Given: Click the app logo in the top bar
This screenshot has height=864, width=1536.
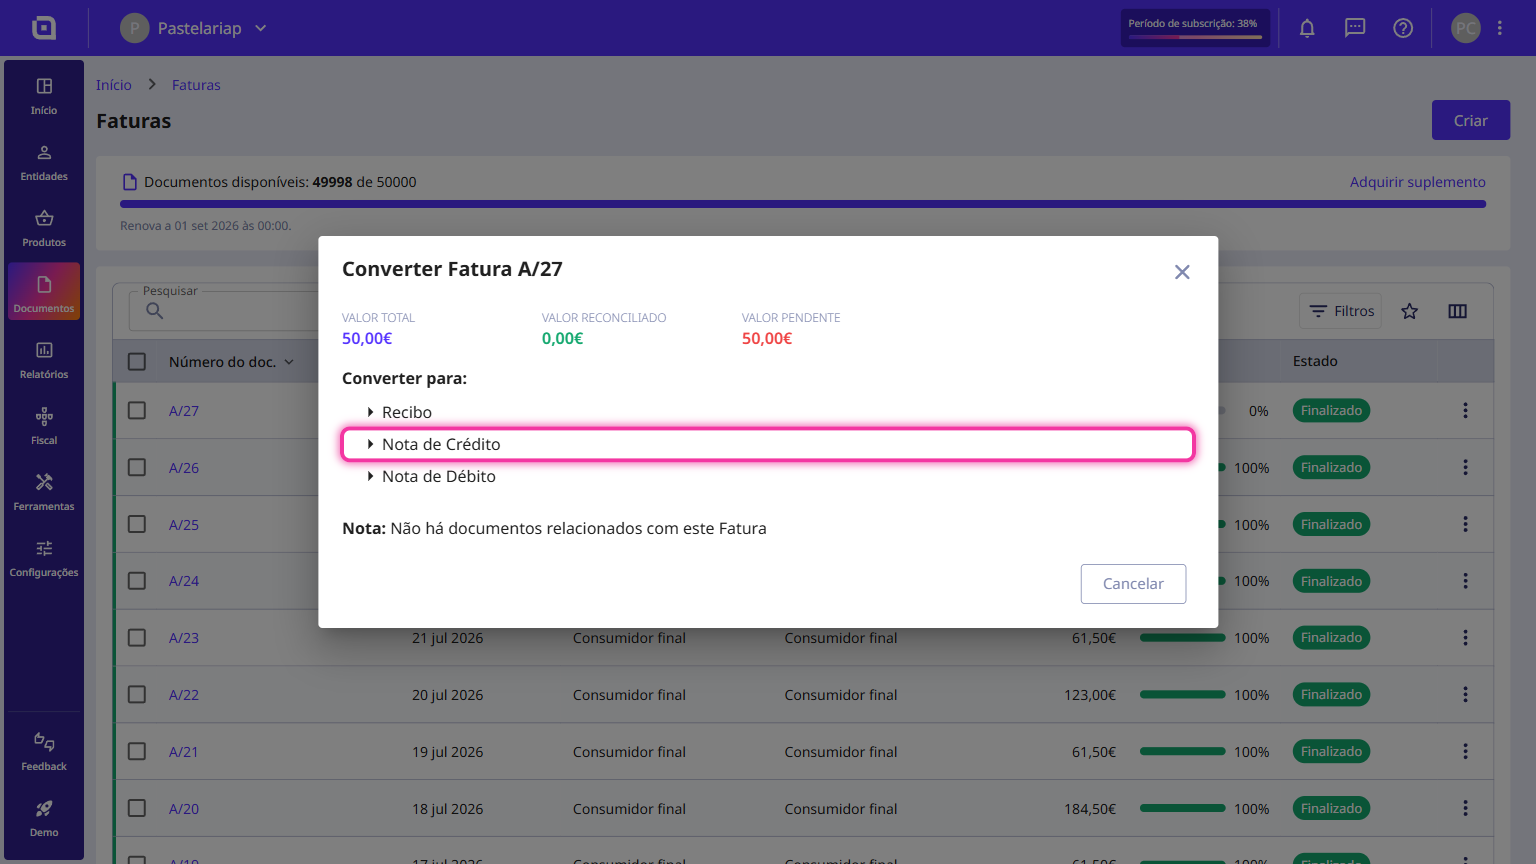Looking at the screenshot, I should pos(44,28).
